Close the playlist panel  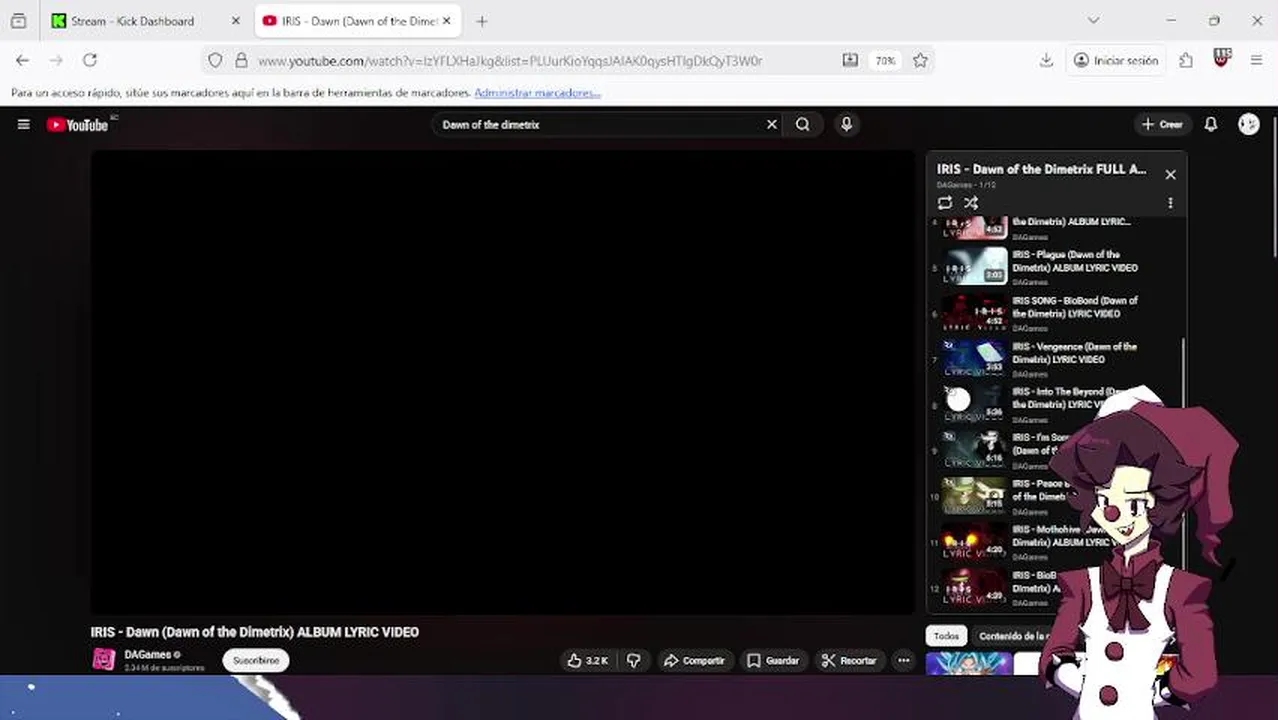tap(1170, 175)
